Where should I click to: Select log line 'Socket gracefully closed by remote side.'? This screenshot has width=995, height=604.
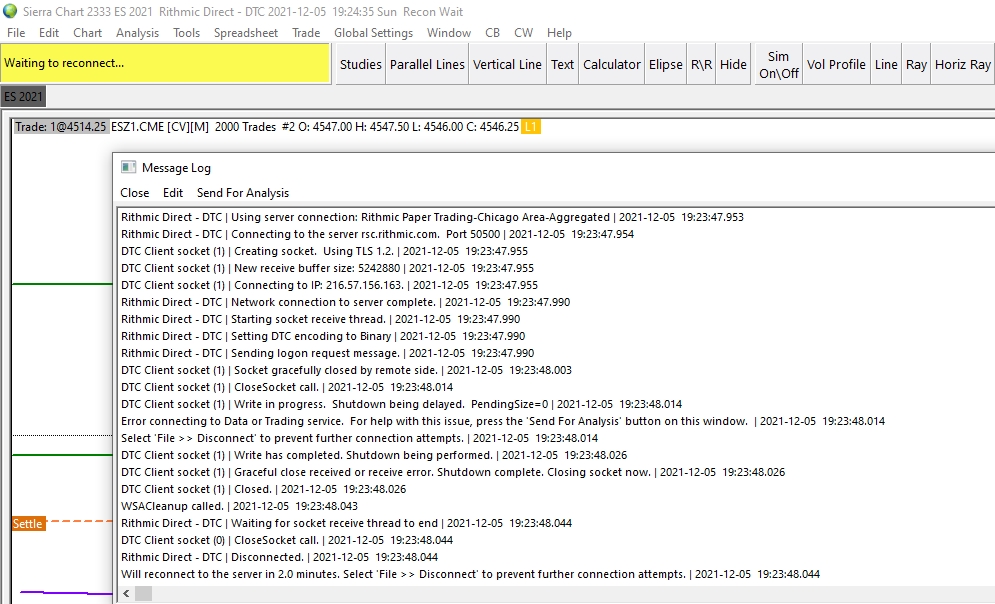(x=346, y=371)
